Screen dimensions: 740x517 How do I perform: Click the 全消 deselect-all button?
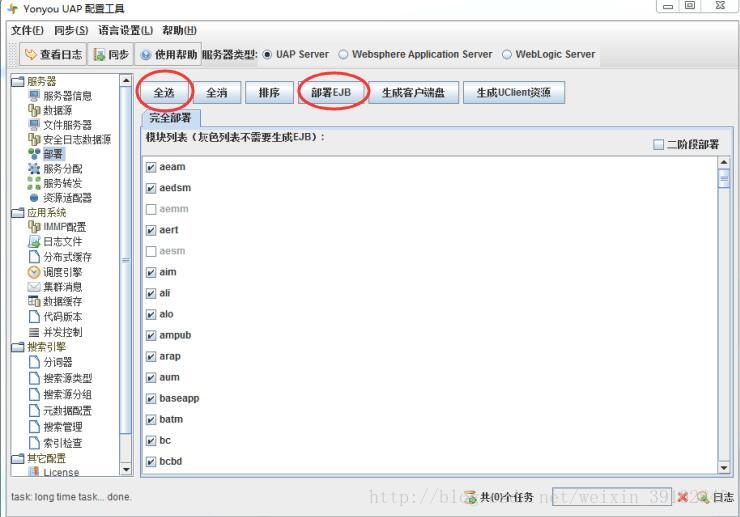tap(217, 93)
